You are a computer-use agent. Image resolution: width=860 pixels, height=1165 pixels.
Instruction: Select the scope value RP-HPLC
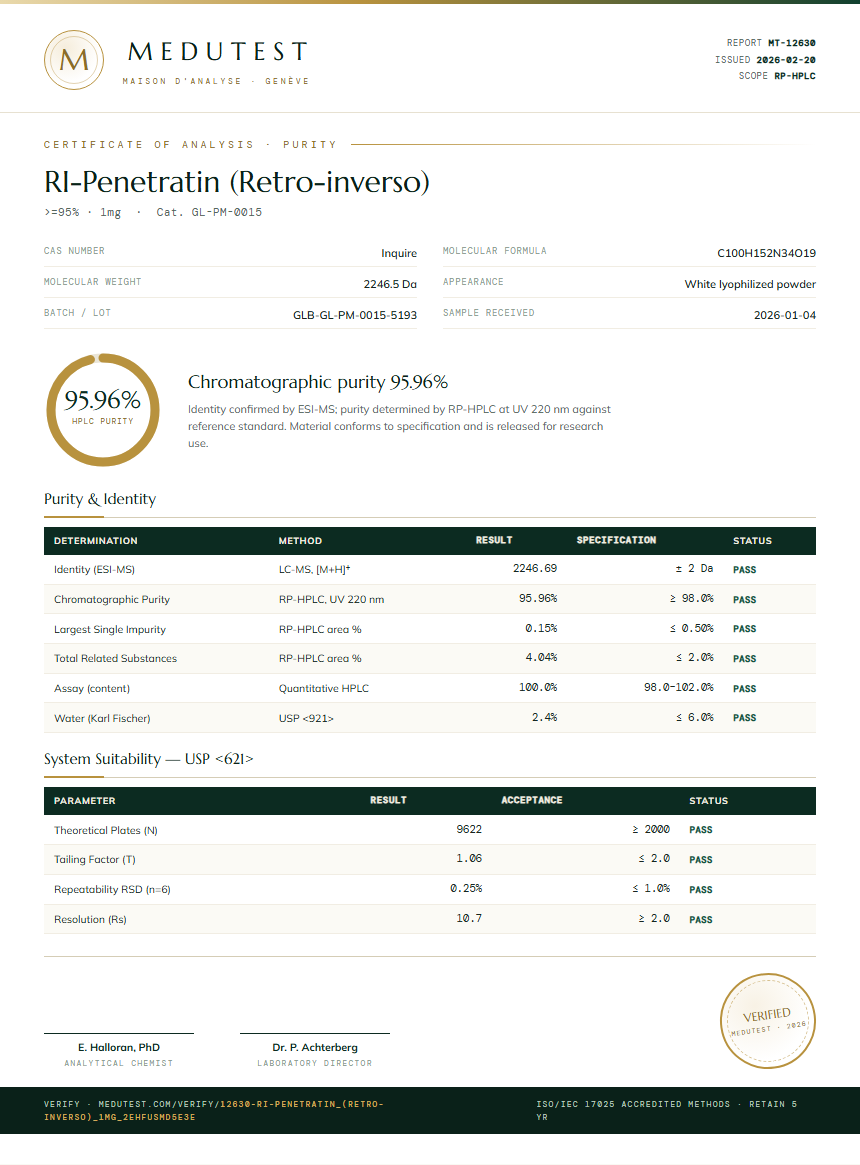pos(795,76)
